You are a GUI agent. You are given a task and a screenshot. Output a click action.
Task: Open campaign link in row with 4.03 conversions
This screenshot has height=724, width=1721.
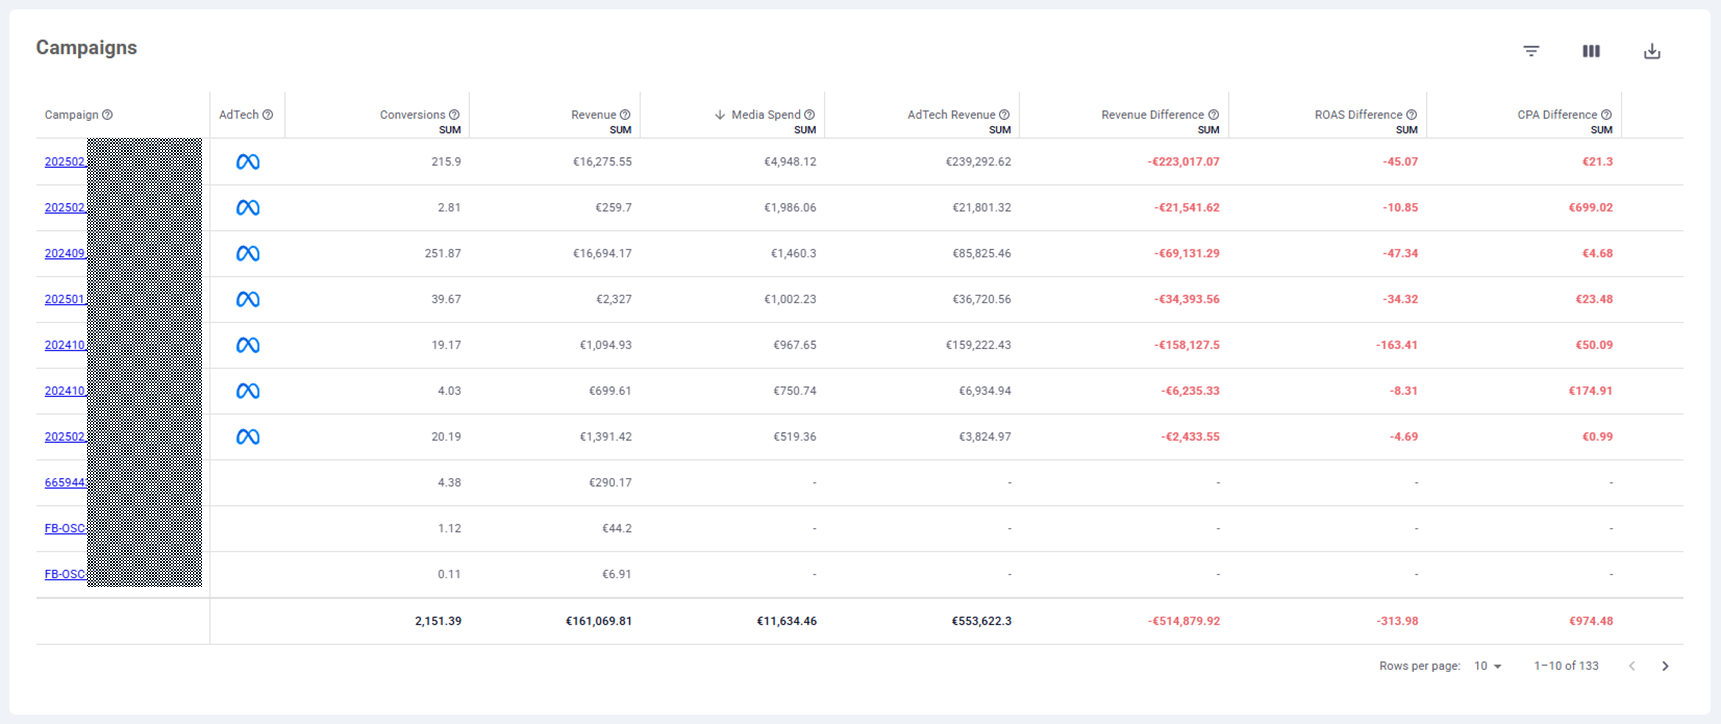[66, 391]
